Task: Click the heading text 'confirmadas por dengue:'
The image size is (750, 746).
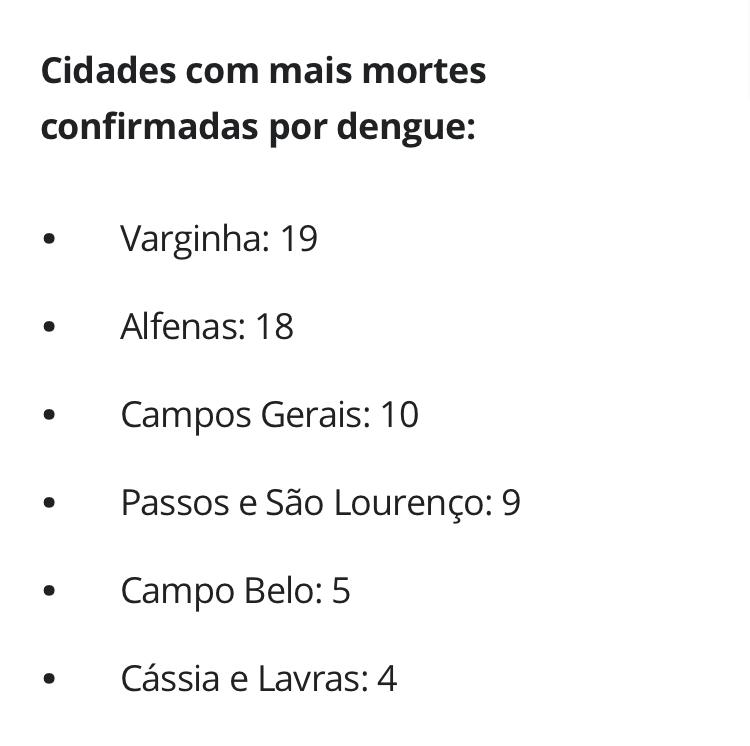Action: (x=258, y=127)
